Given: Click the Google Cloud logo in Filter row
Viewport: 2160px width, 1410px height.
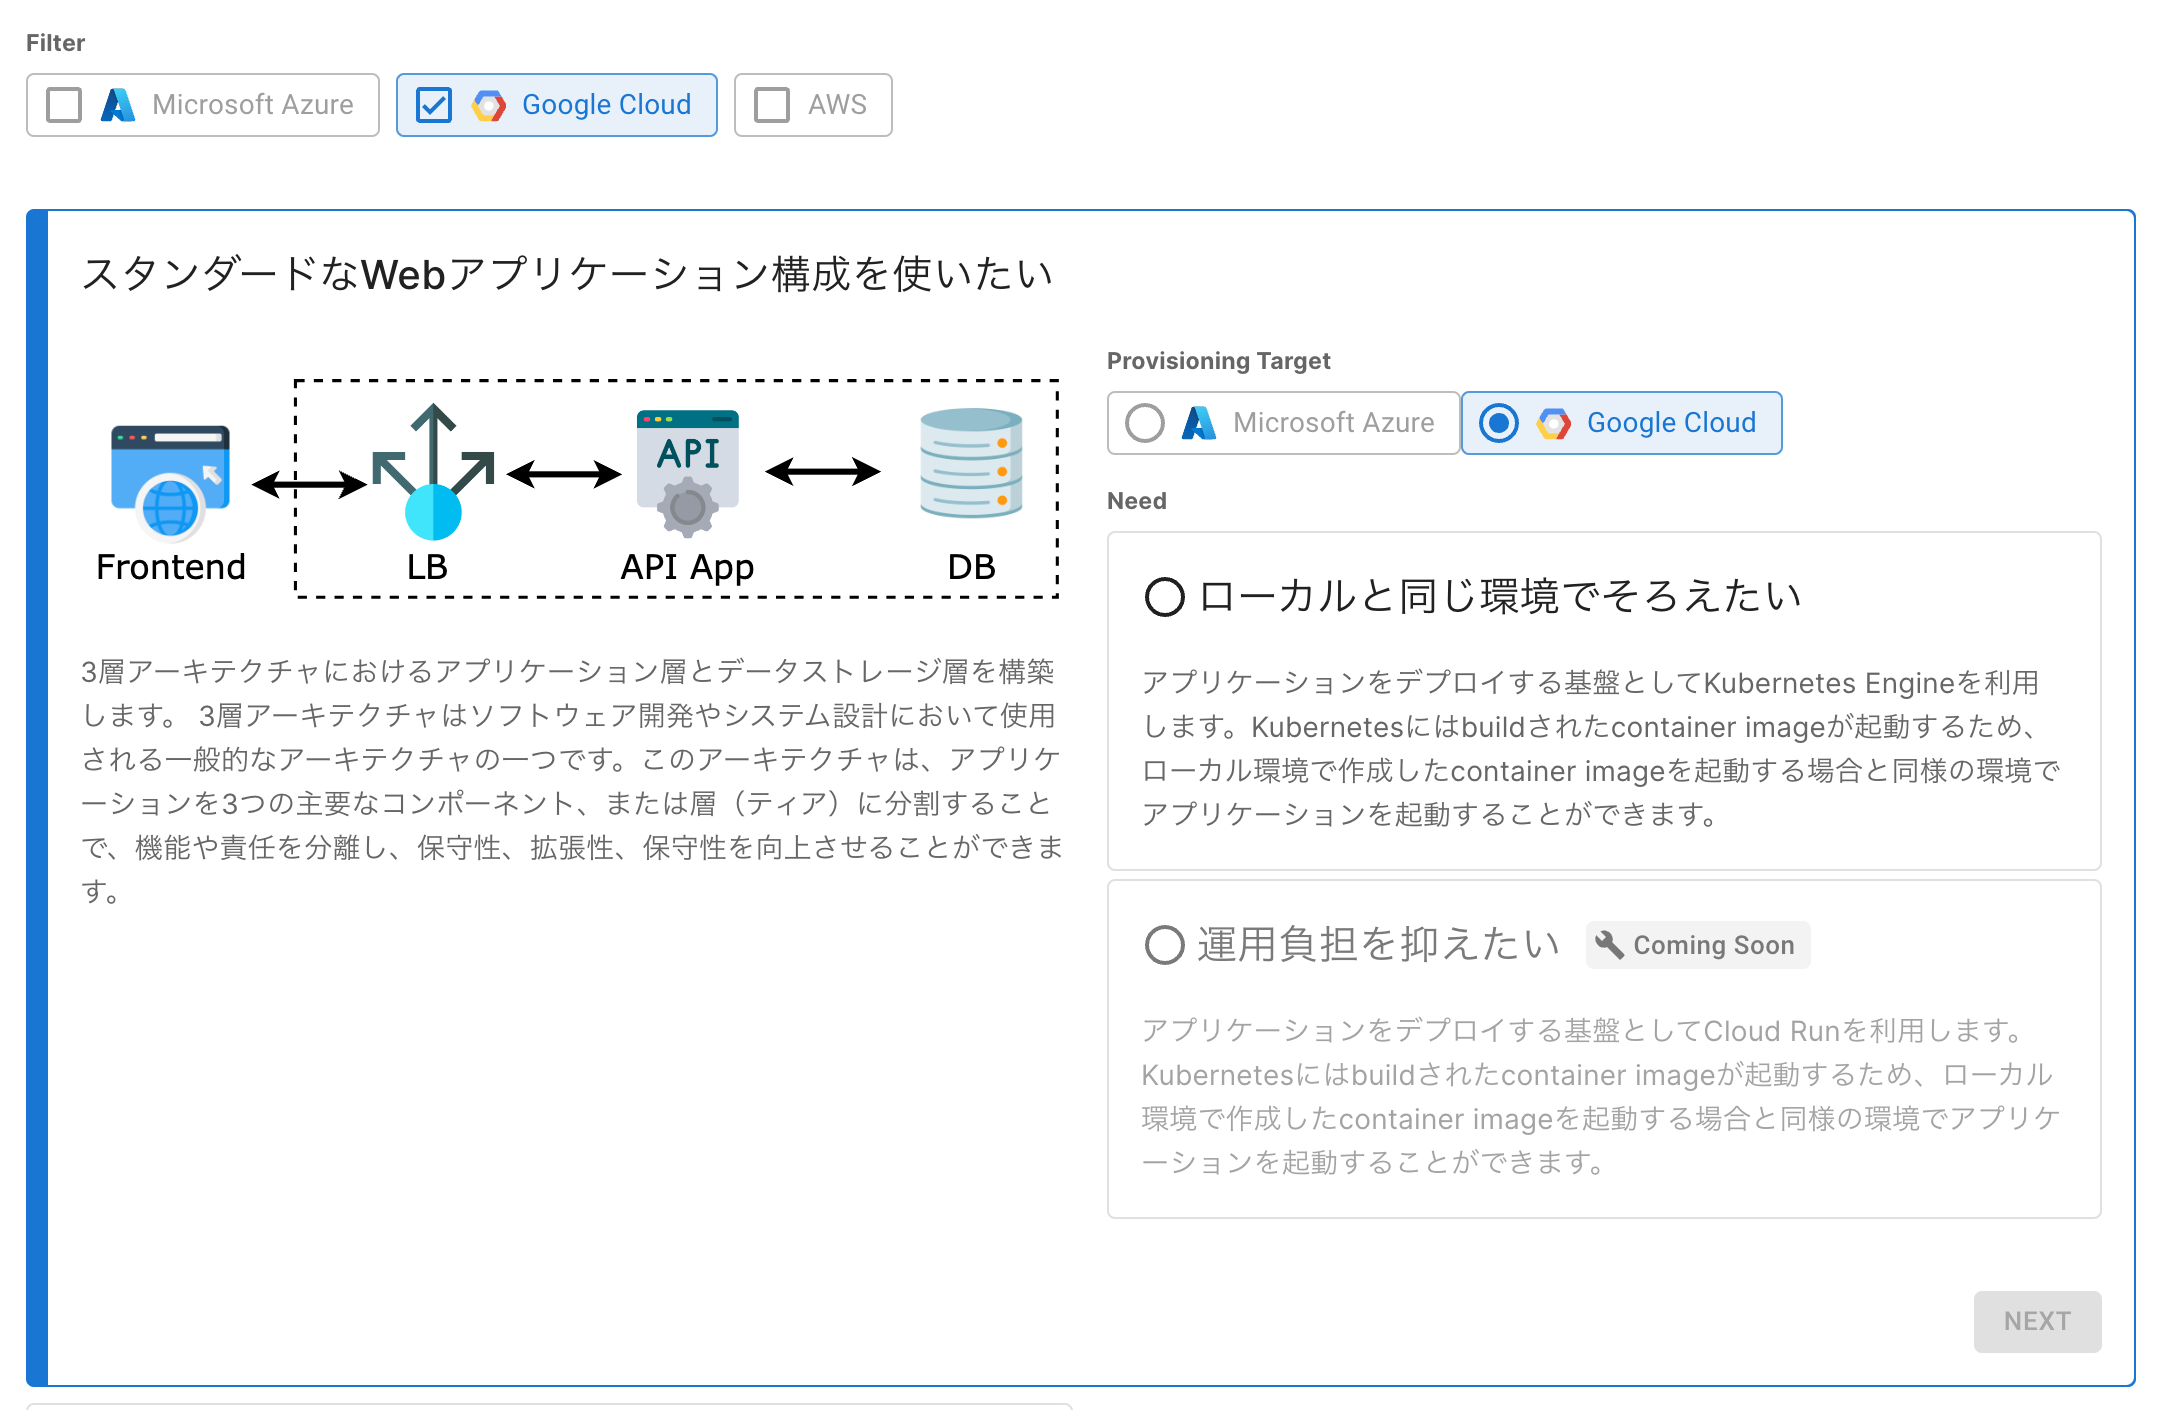Looking at the screenshot, I should [489, 105].
